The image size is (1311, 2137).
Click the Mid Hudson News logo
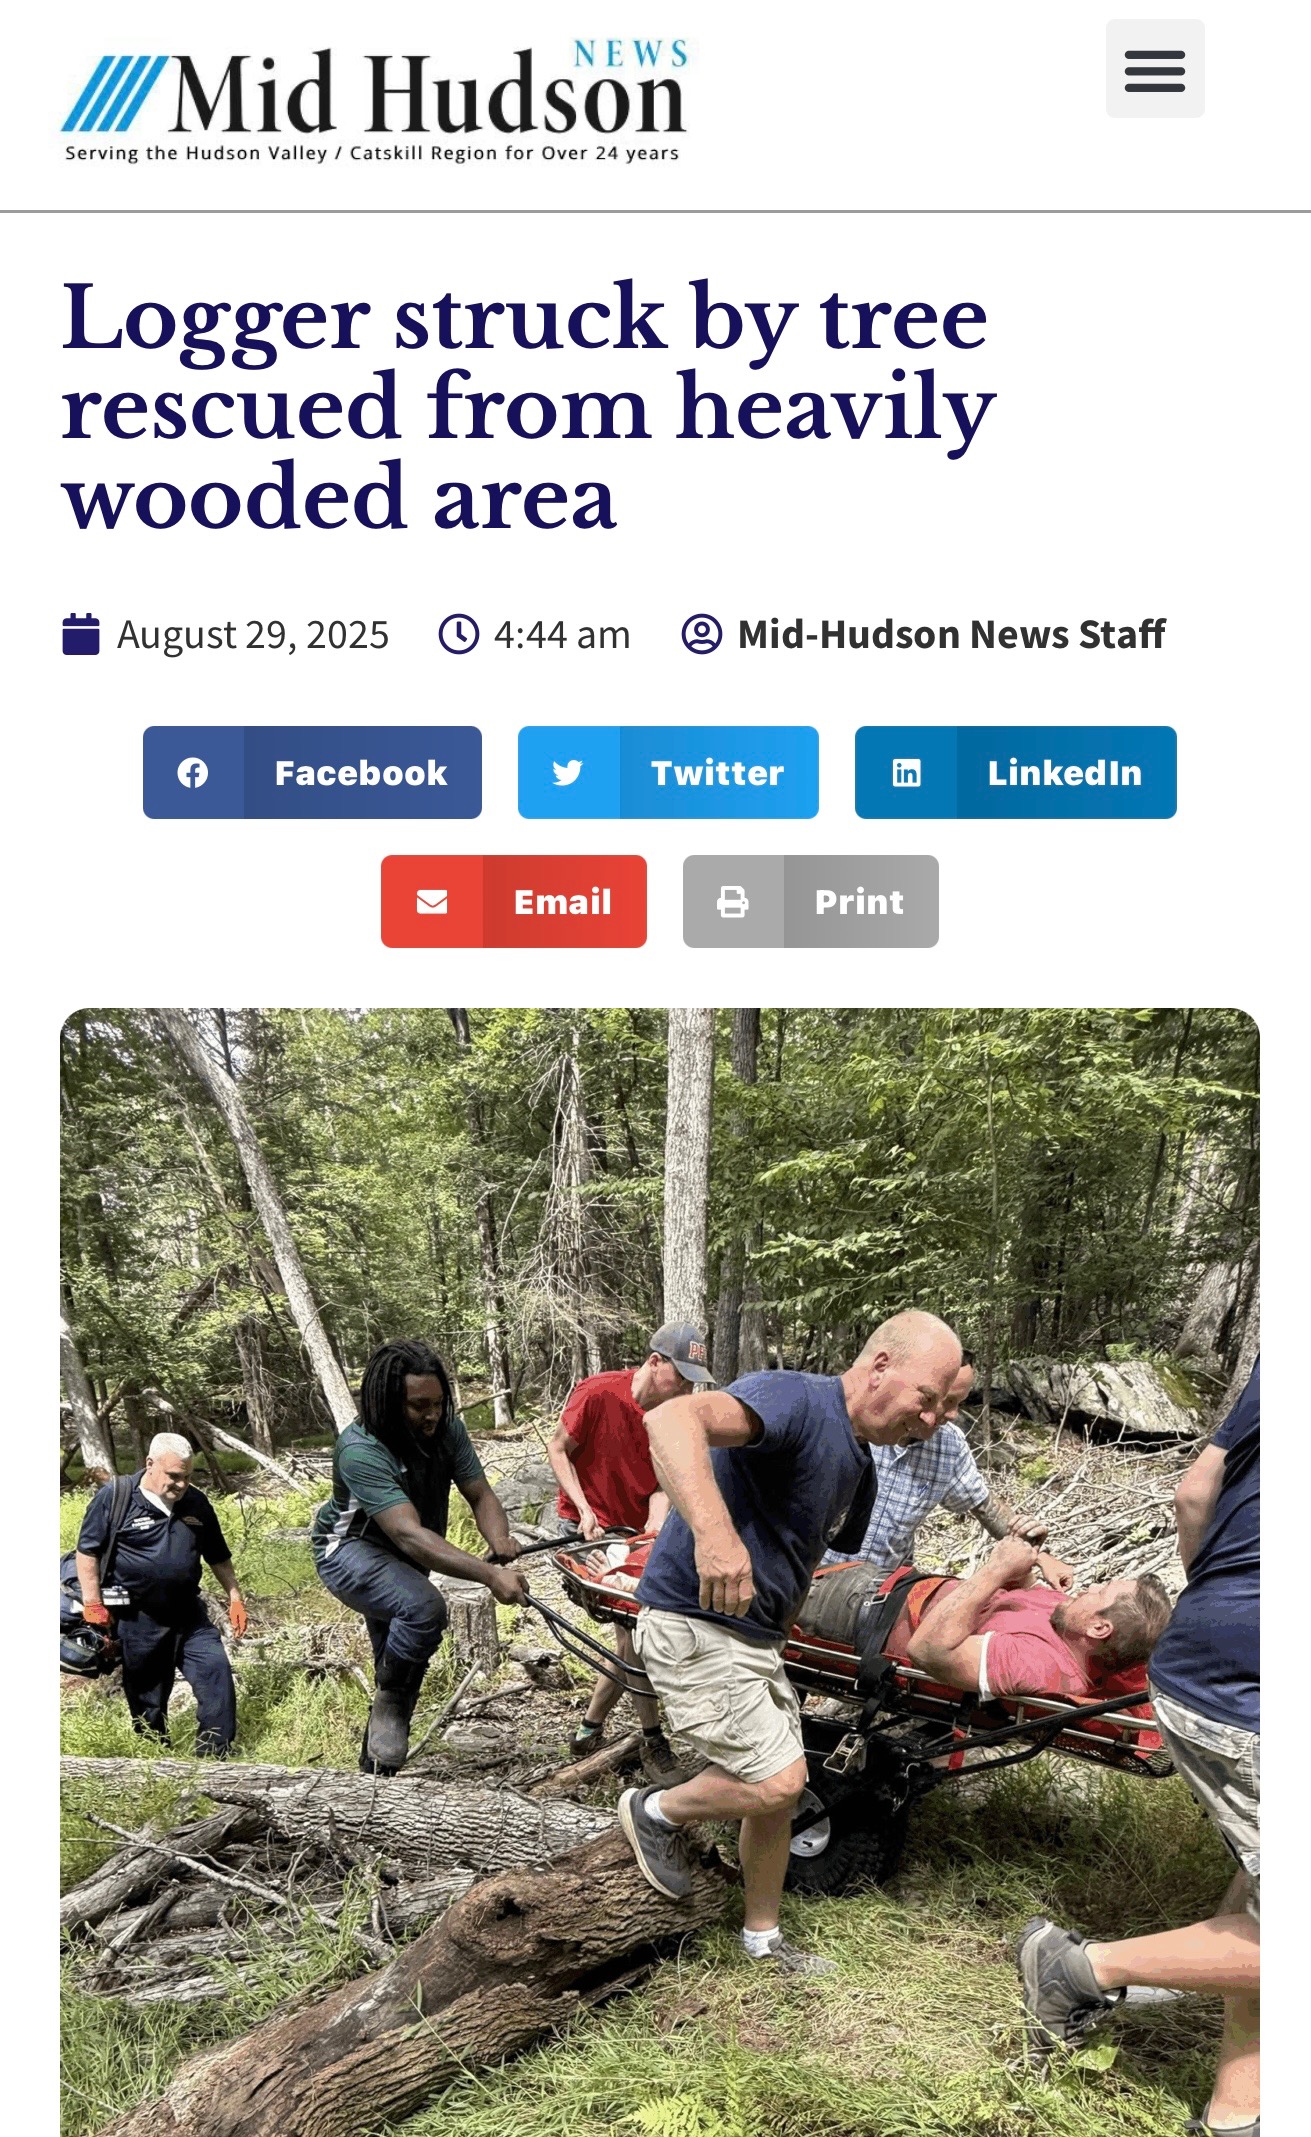[374, 100]
